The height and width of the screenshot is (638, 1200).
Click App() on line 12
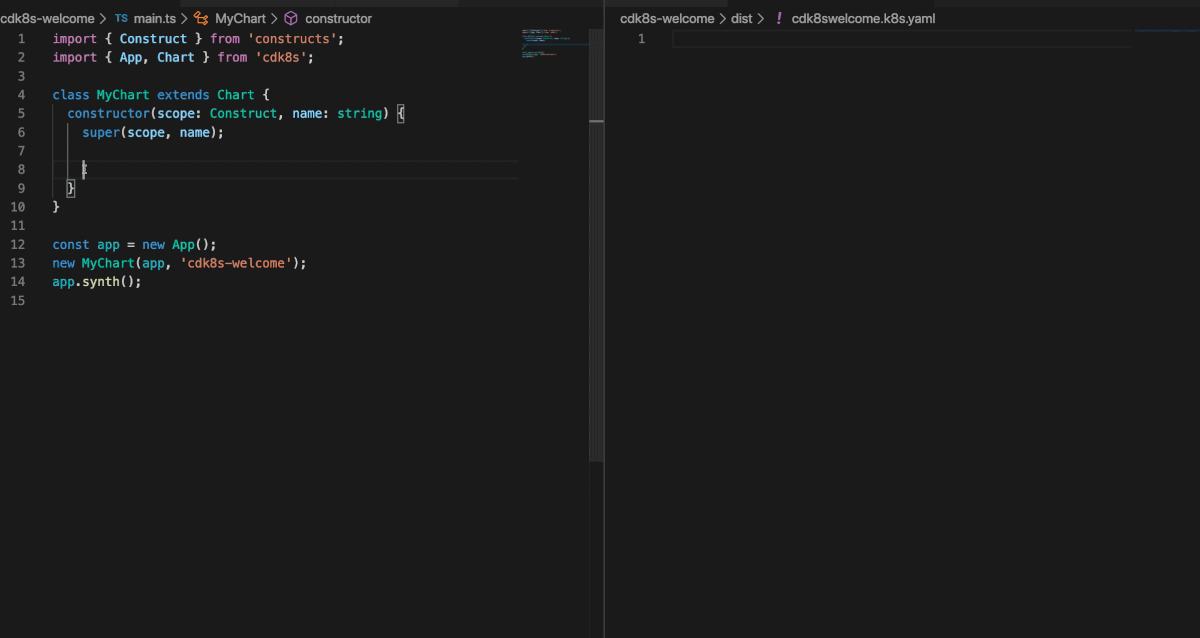190,244
